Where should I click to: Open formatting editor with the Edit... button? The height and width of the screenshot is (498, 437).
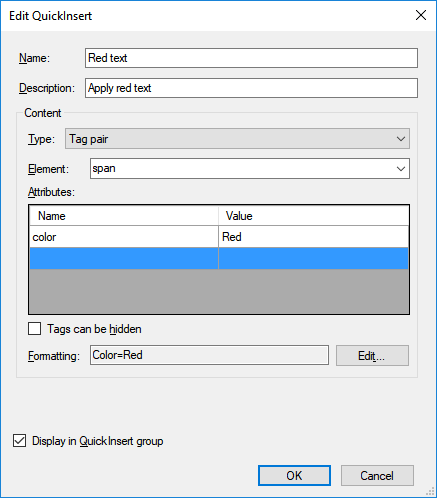point(372,356)
